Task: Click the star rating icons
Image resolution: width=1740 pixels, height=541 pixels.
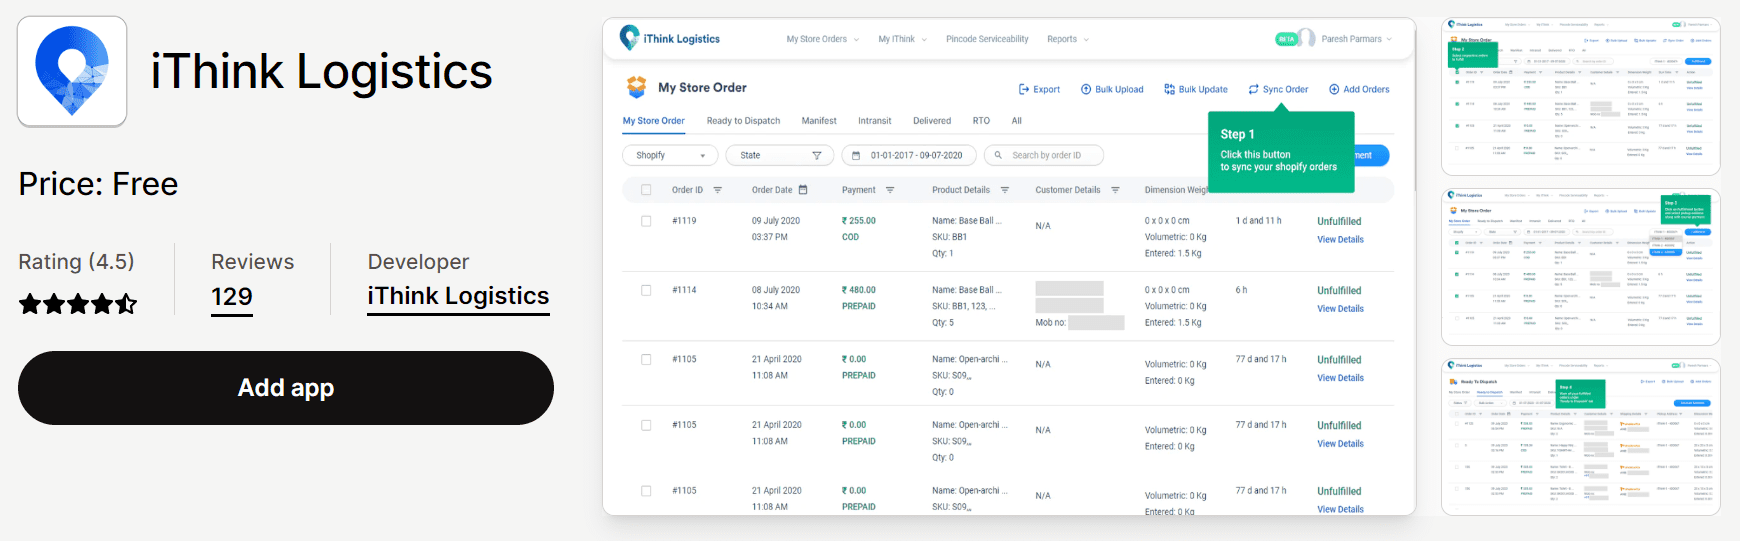Action: (x=78, y=304)
